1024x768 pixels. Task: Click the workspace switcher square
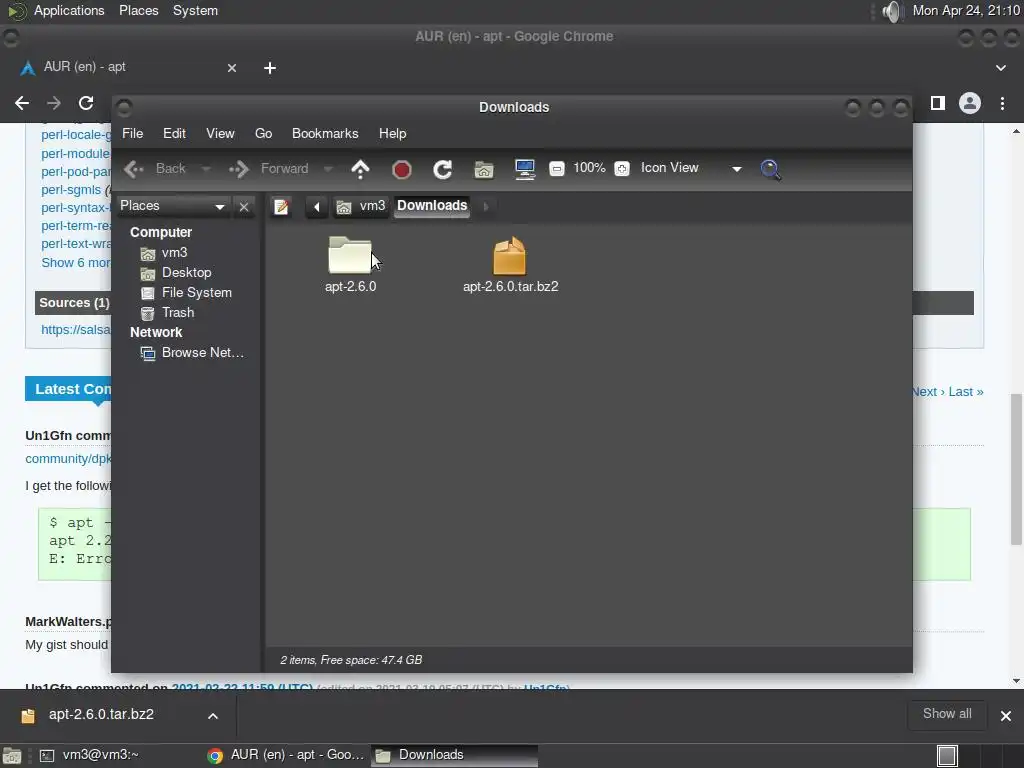(947, 756)
